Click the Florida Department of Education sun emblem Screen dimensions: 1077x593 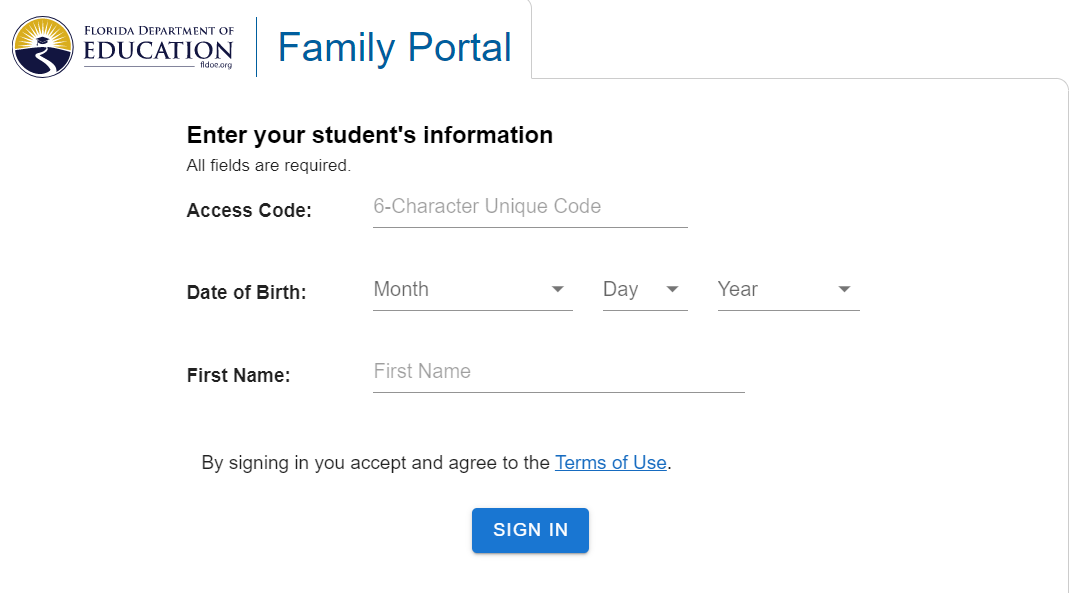coord(43,47)
